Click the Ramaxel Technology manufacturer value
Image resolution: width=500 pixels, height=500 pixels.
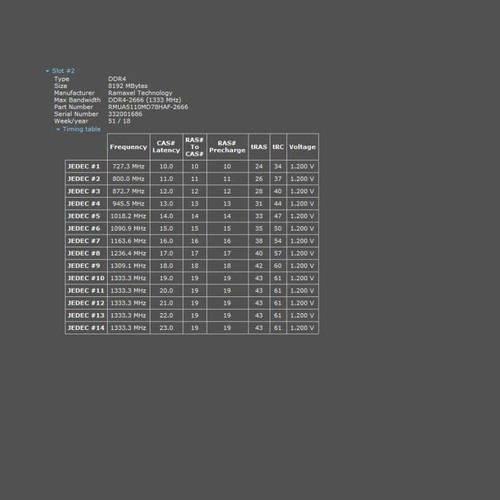point(140,93)
